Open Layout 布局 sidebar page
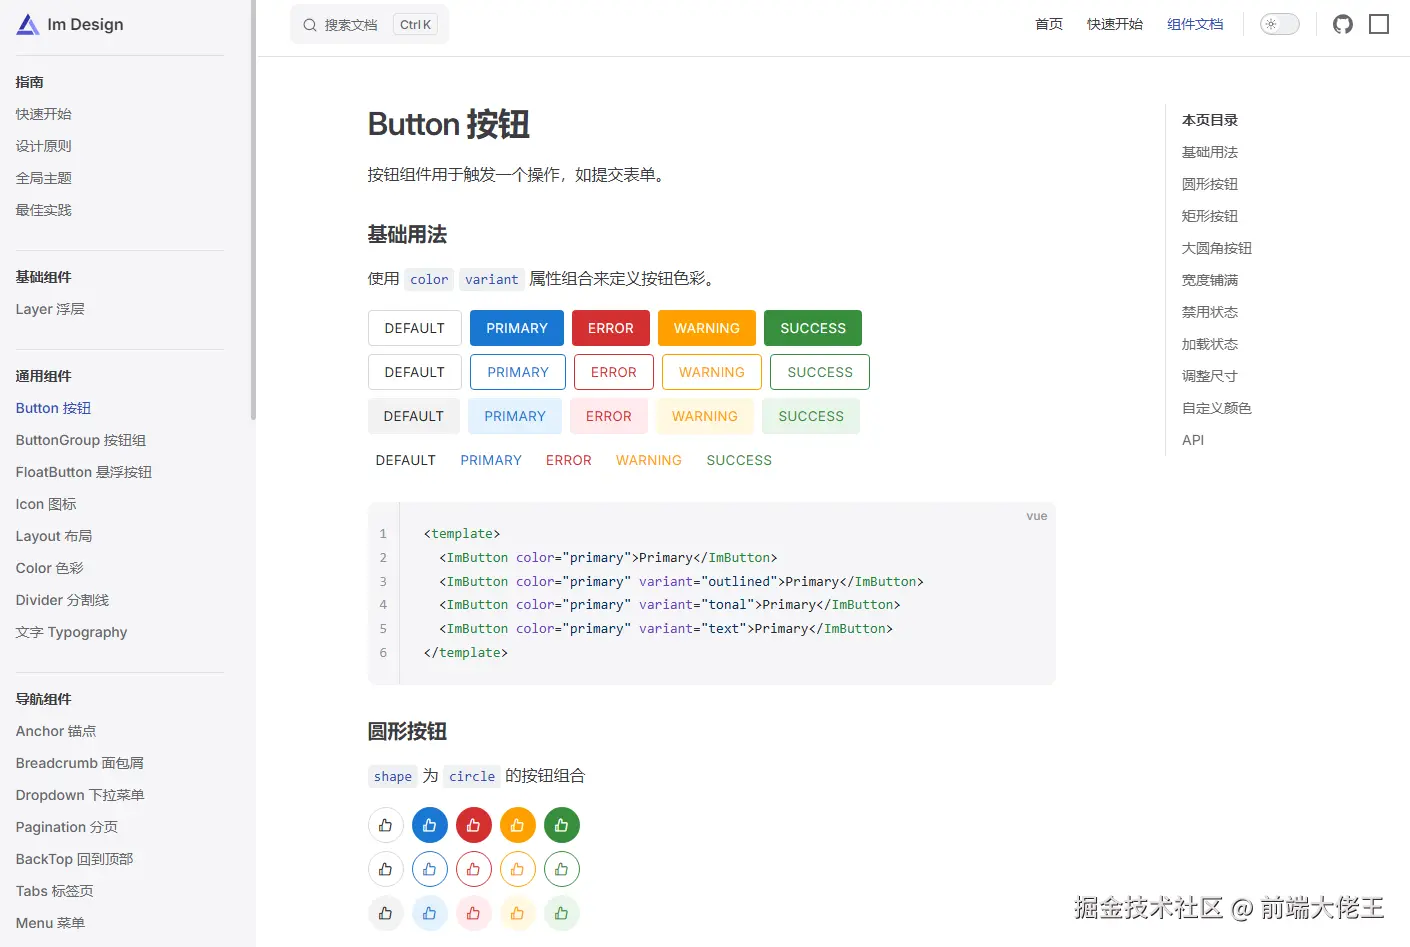This screenshot has width=1410, height=947. coord(54,536)
